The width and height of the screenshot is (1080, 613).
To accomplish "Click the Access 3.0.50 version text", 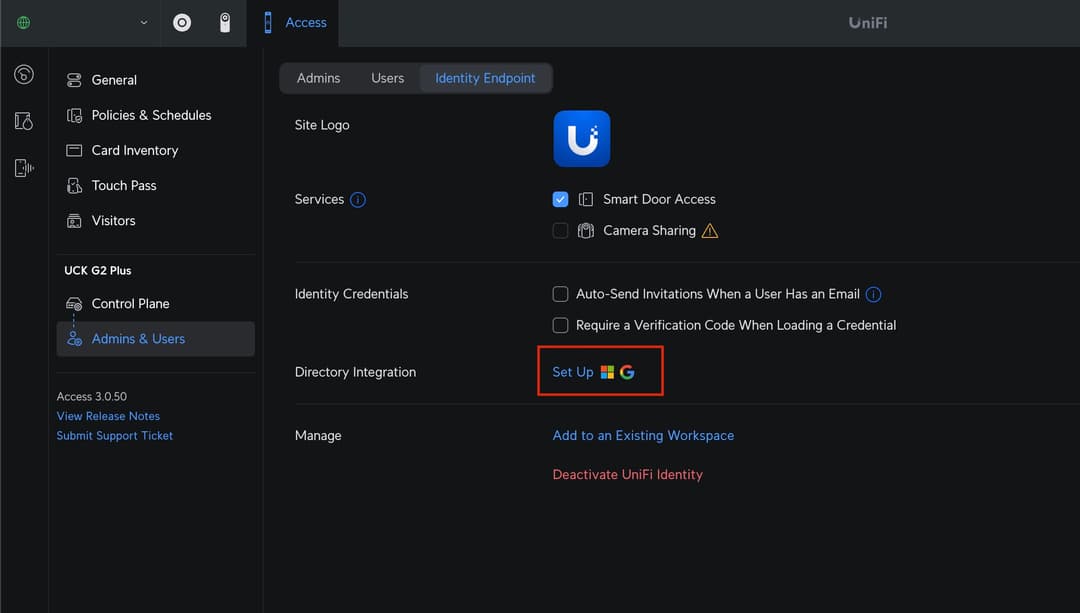I will (x=92, y=397).
